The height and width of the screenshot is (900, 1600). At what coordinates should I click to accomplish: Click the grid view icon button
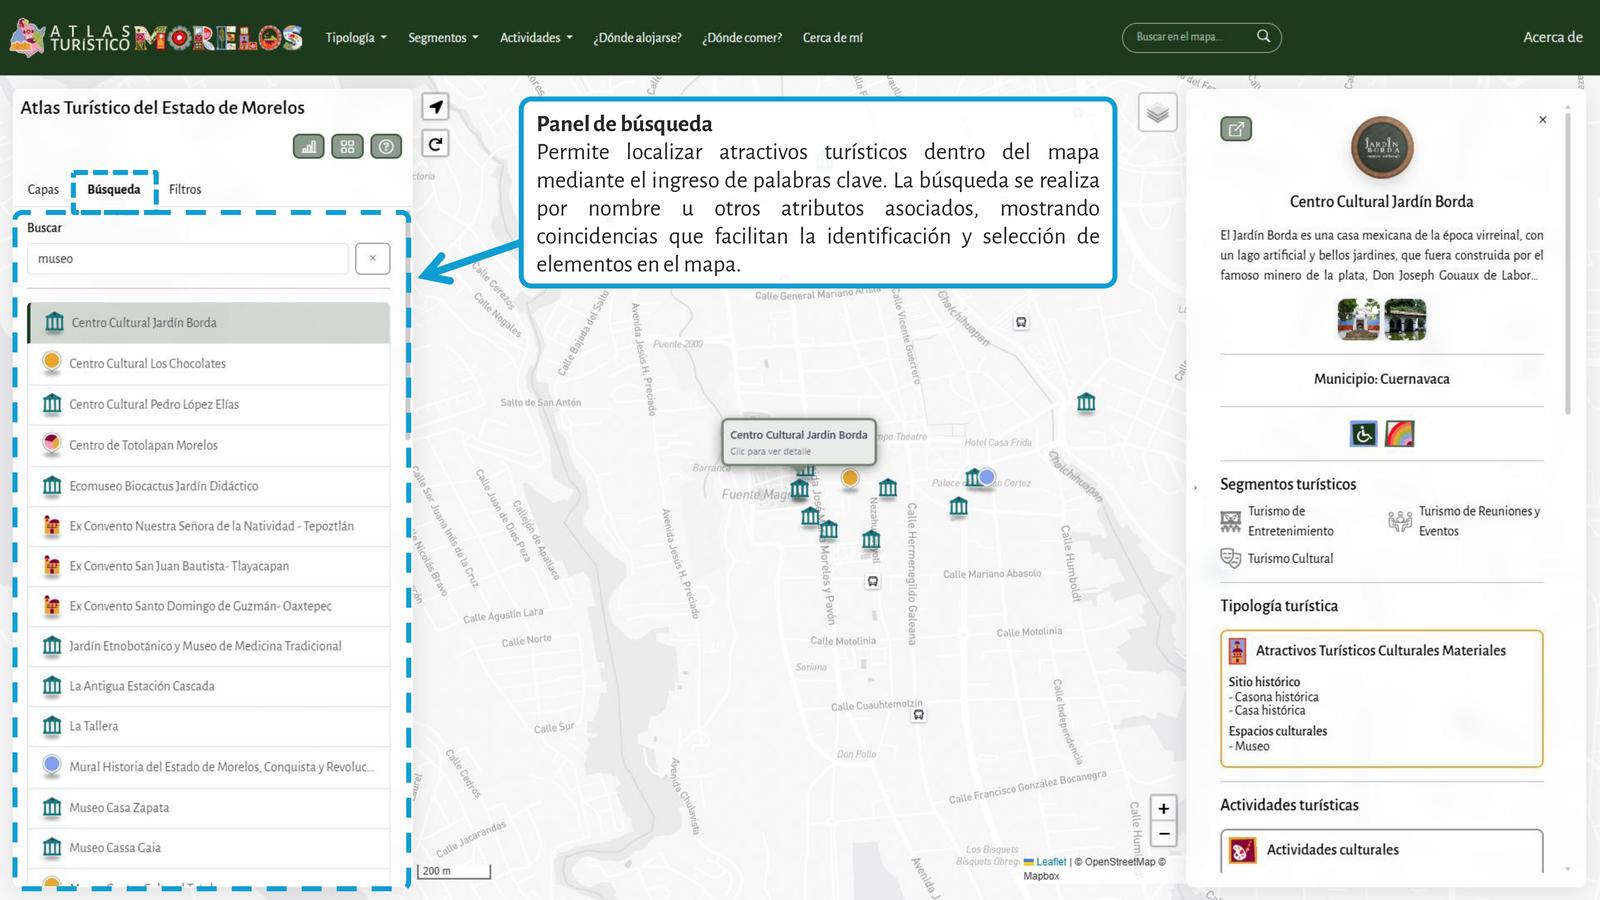pyautogui.click(x=347, y=147)
